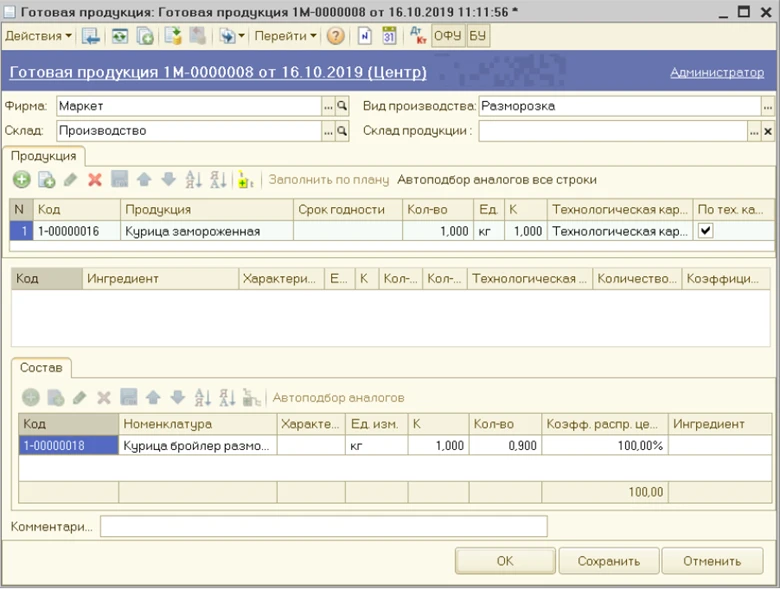Click into the Комментарий input field
Screen dimensions: 780x589
coord(323,526)
